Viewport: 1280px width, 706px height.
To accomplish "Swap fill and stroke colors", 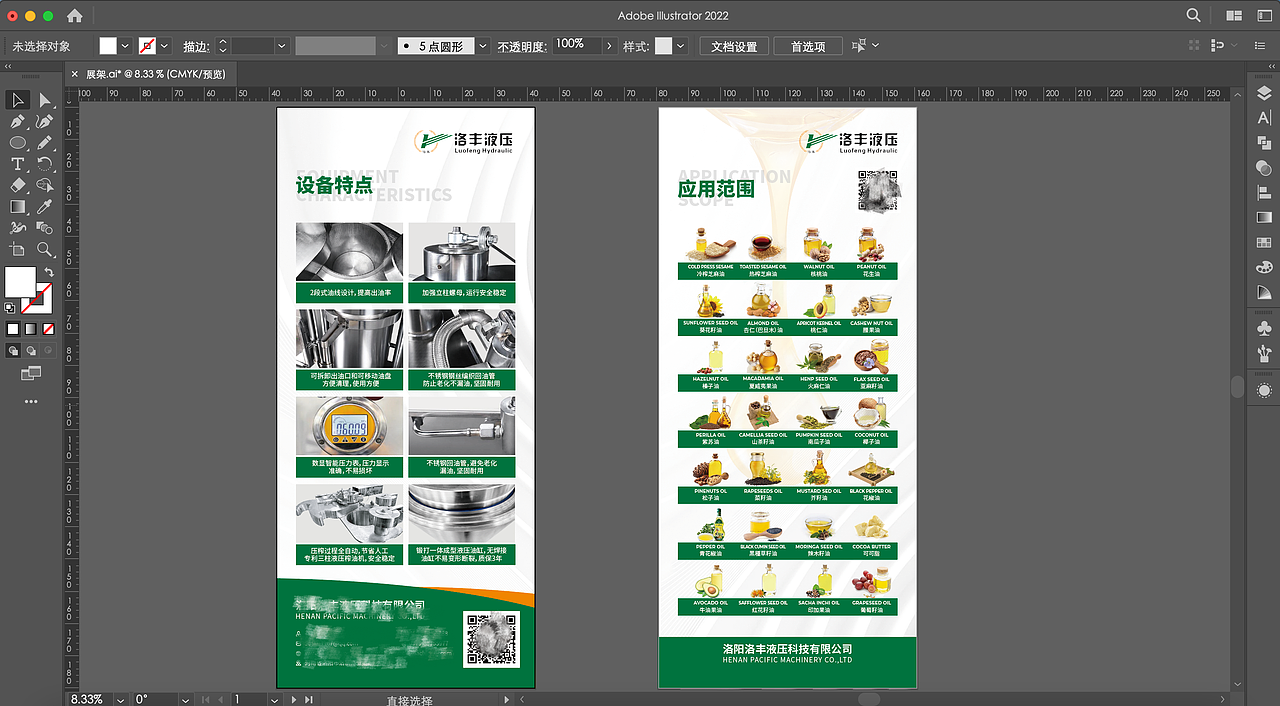I will tap(48, 273).
